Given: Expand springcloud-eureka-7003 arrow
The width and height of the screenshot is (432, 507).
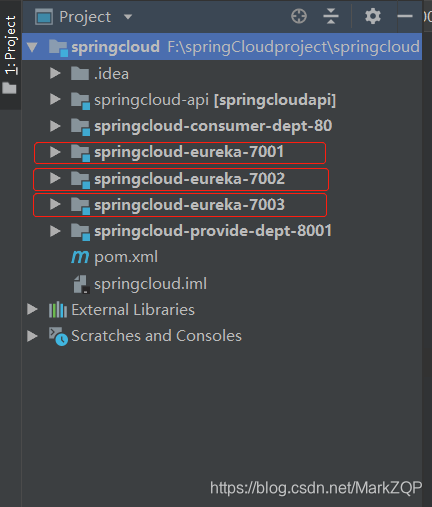Looking at the screenshot, I should (x=55, y=204).
